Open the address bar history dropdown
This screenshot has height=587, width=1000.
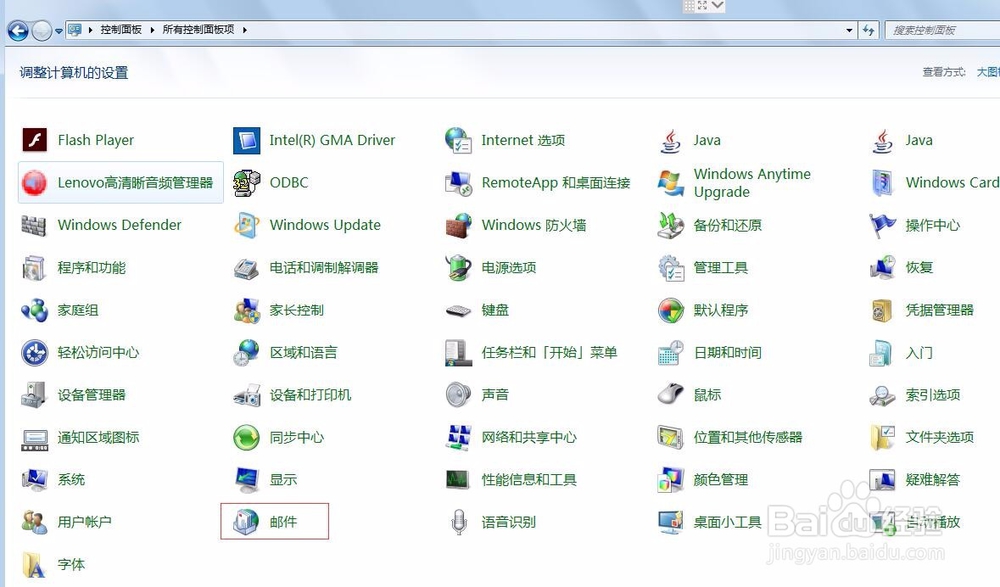848,30
